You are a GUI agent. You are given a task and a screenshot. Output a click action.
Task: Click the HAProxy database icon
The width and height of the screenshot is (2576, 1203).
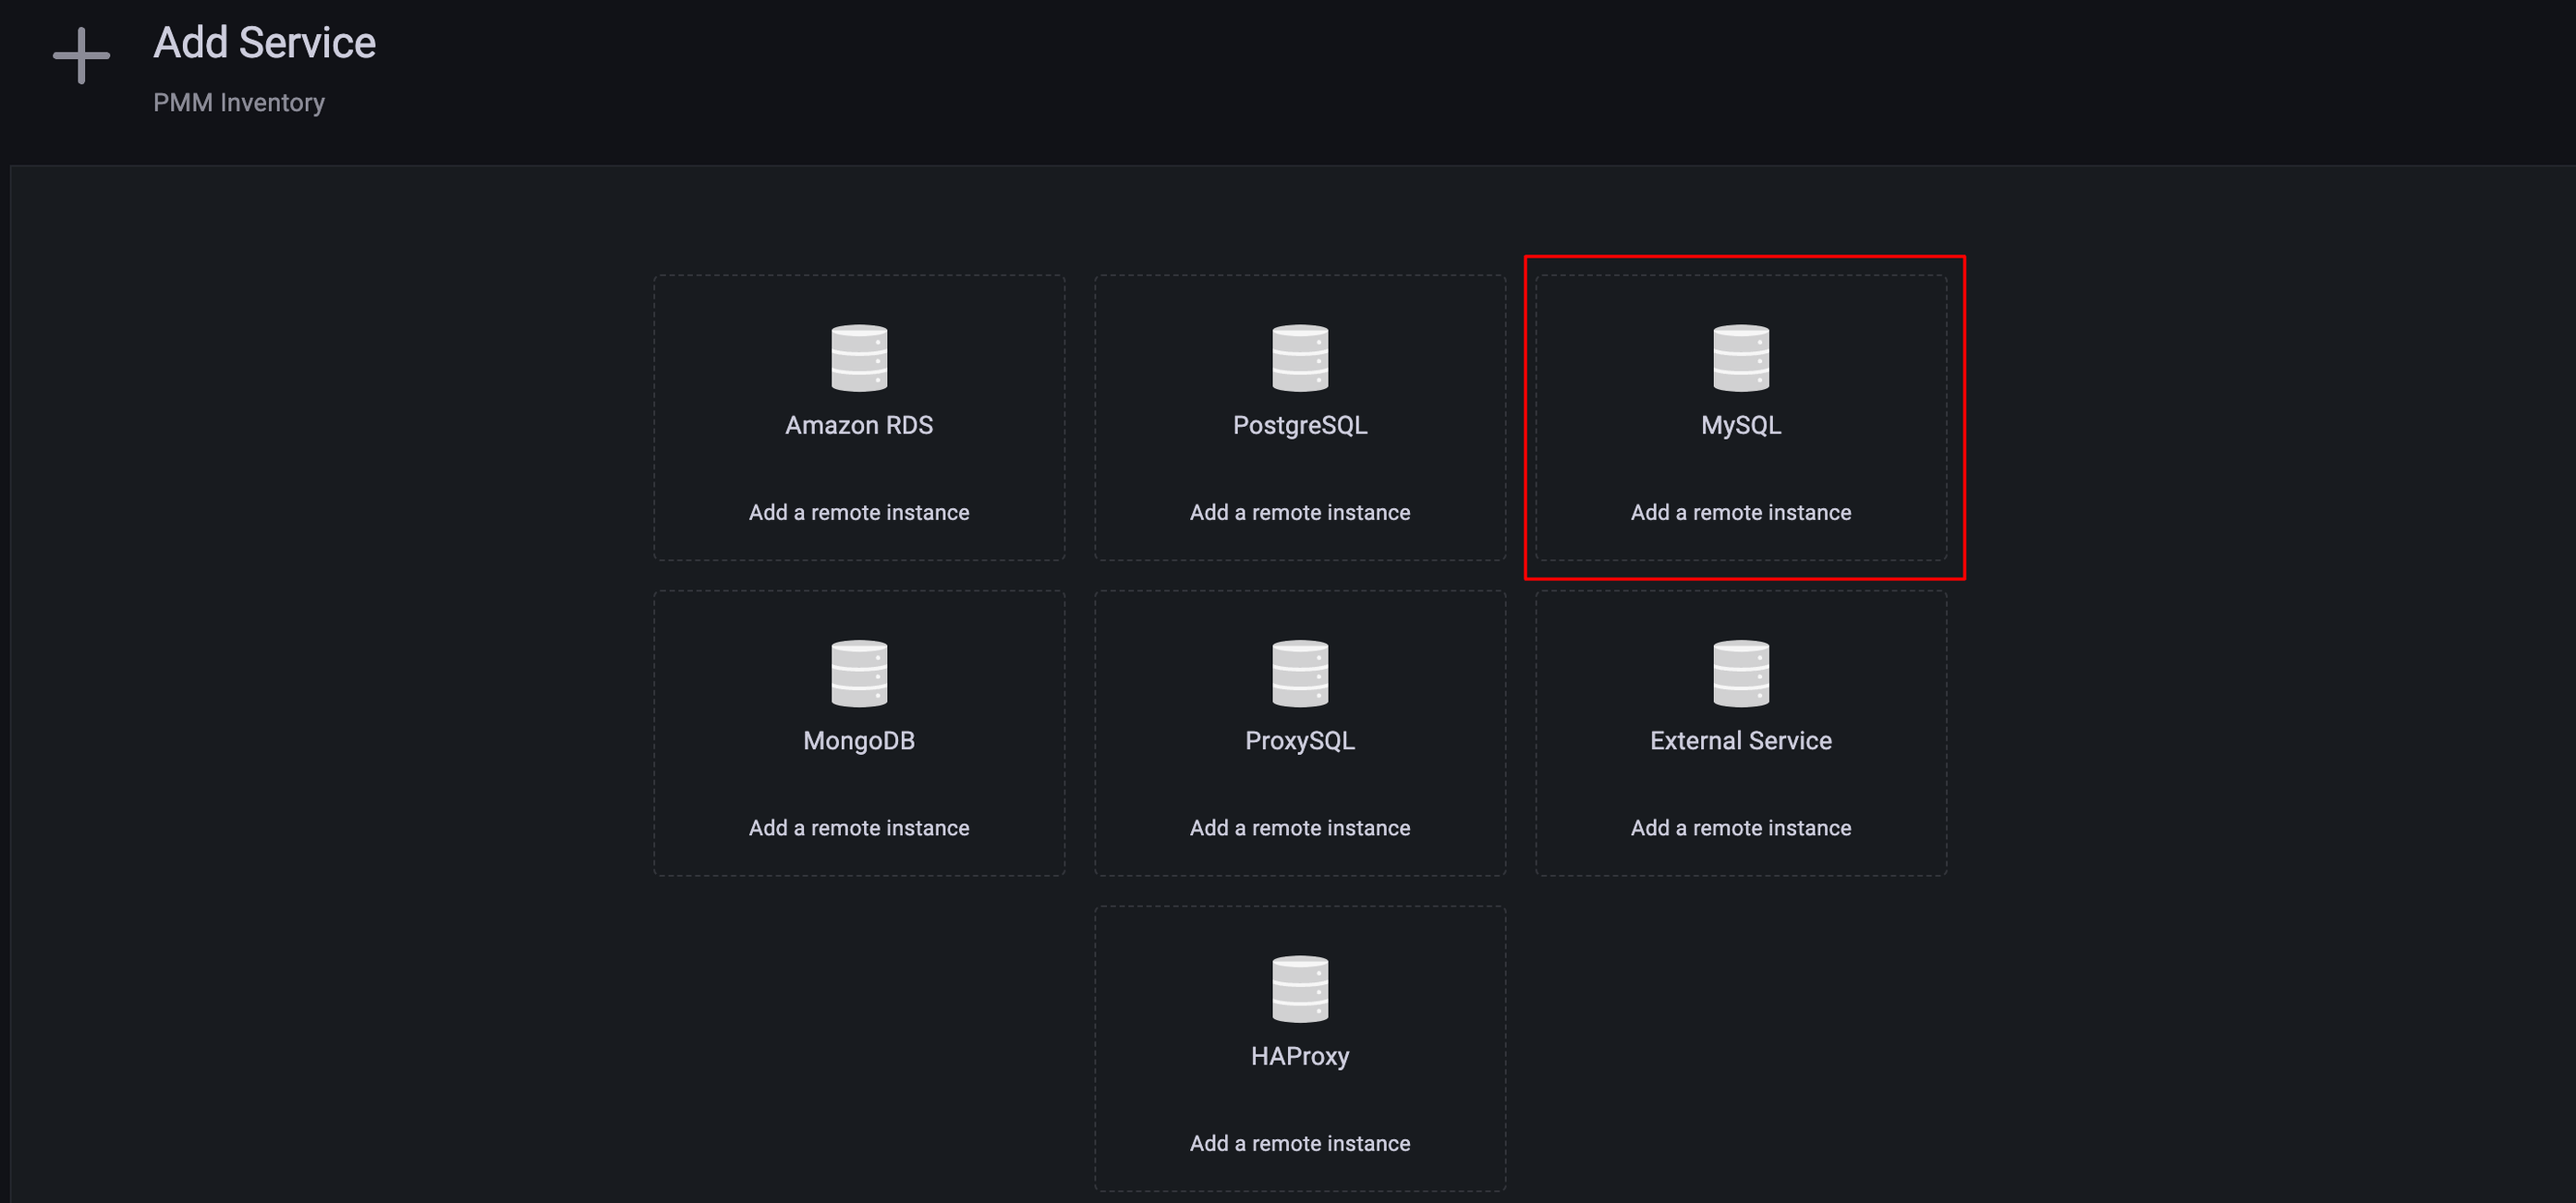coord(1300,989)
